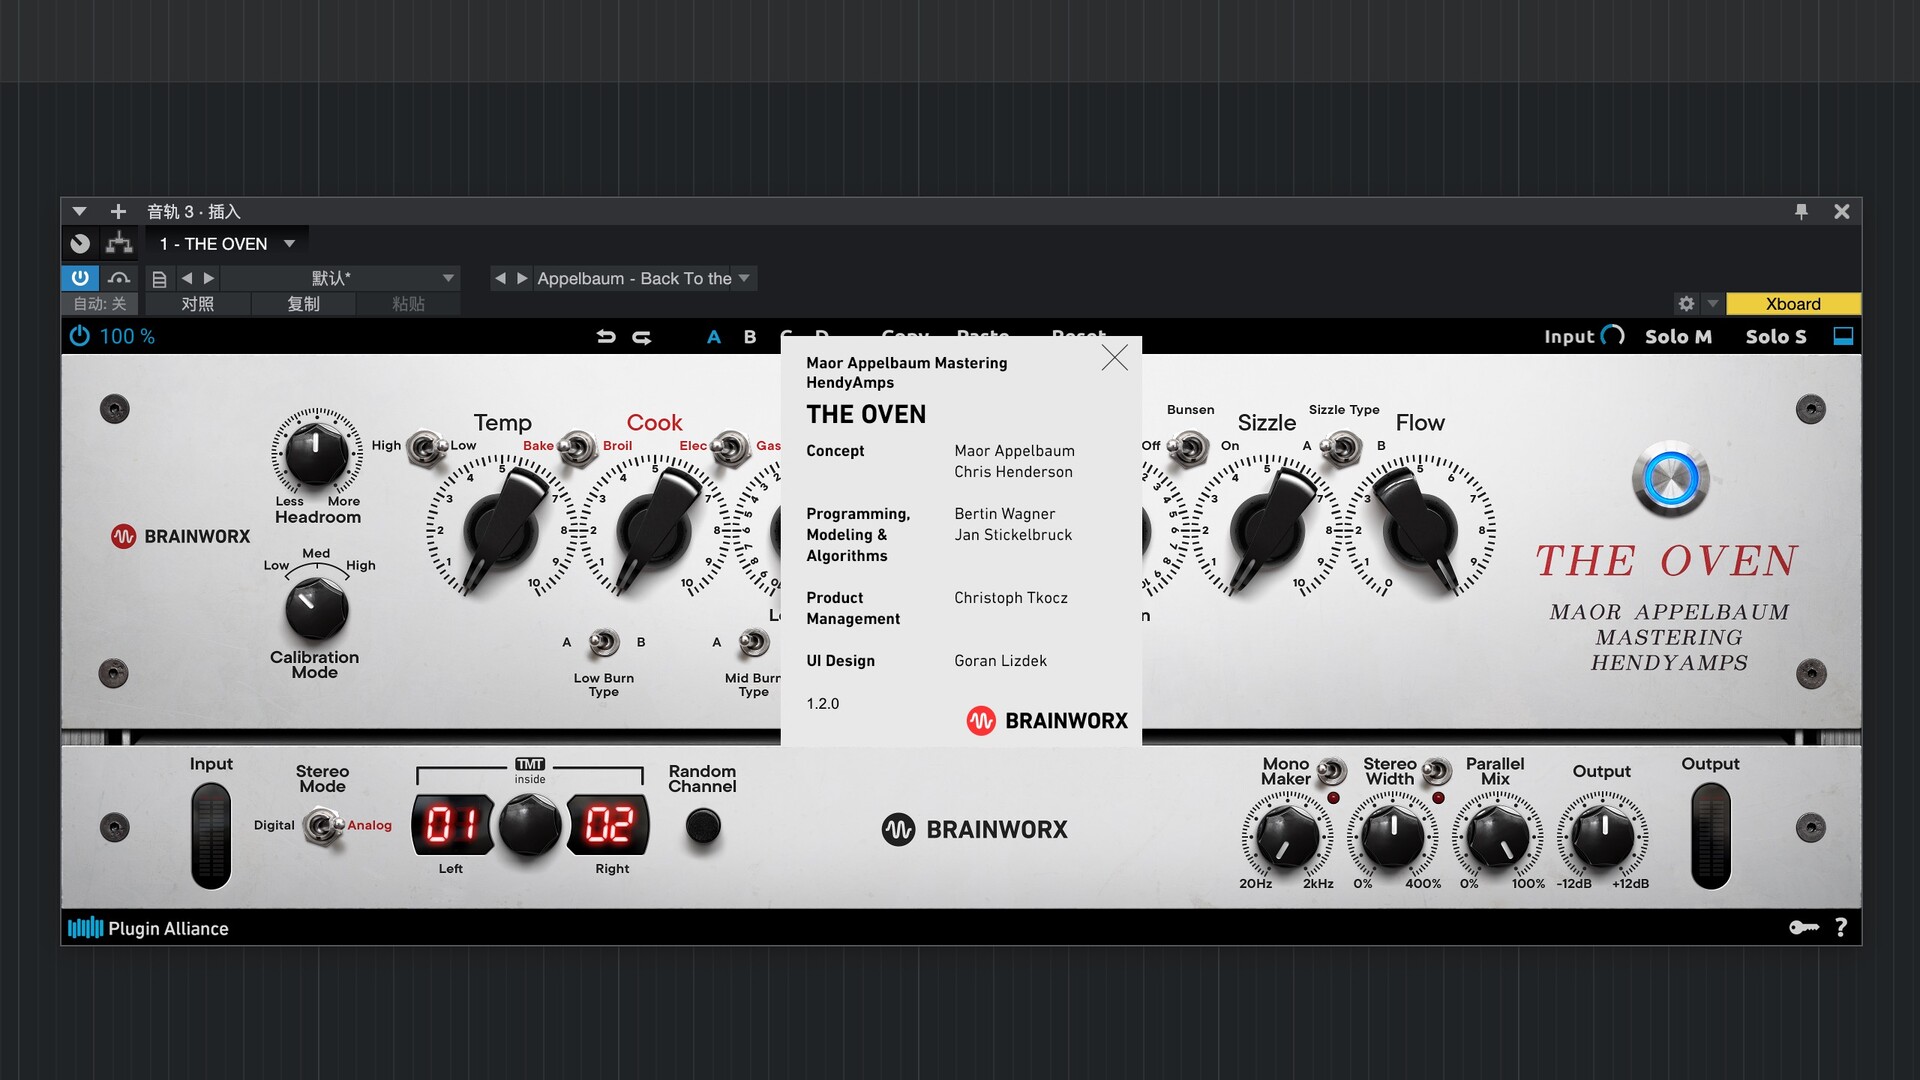The image size is (1920, 1080).
Task: Open the key license icon
Action: pos(1804,928)
